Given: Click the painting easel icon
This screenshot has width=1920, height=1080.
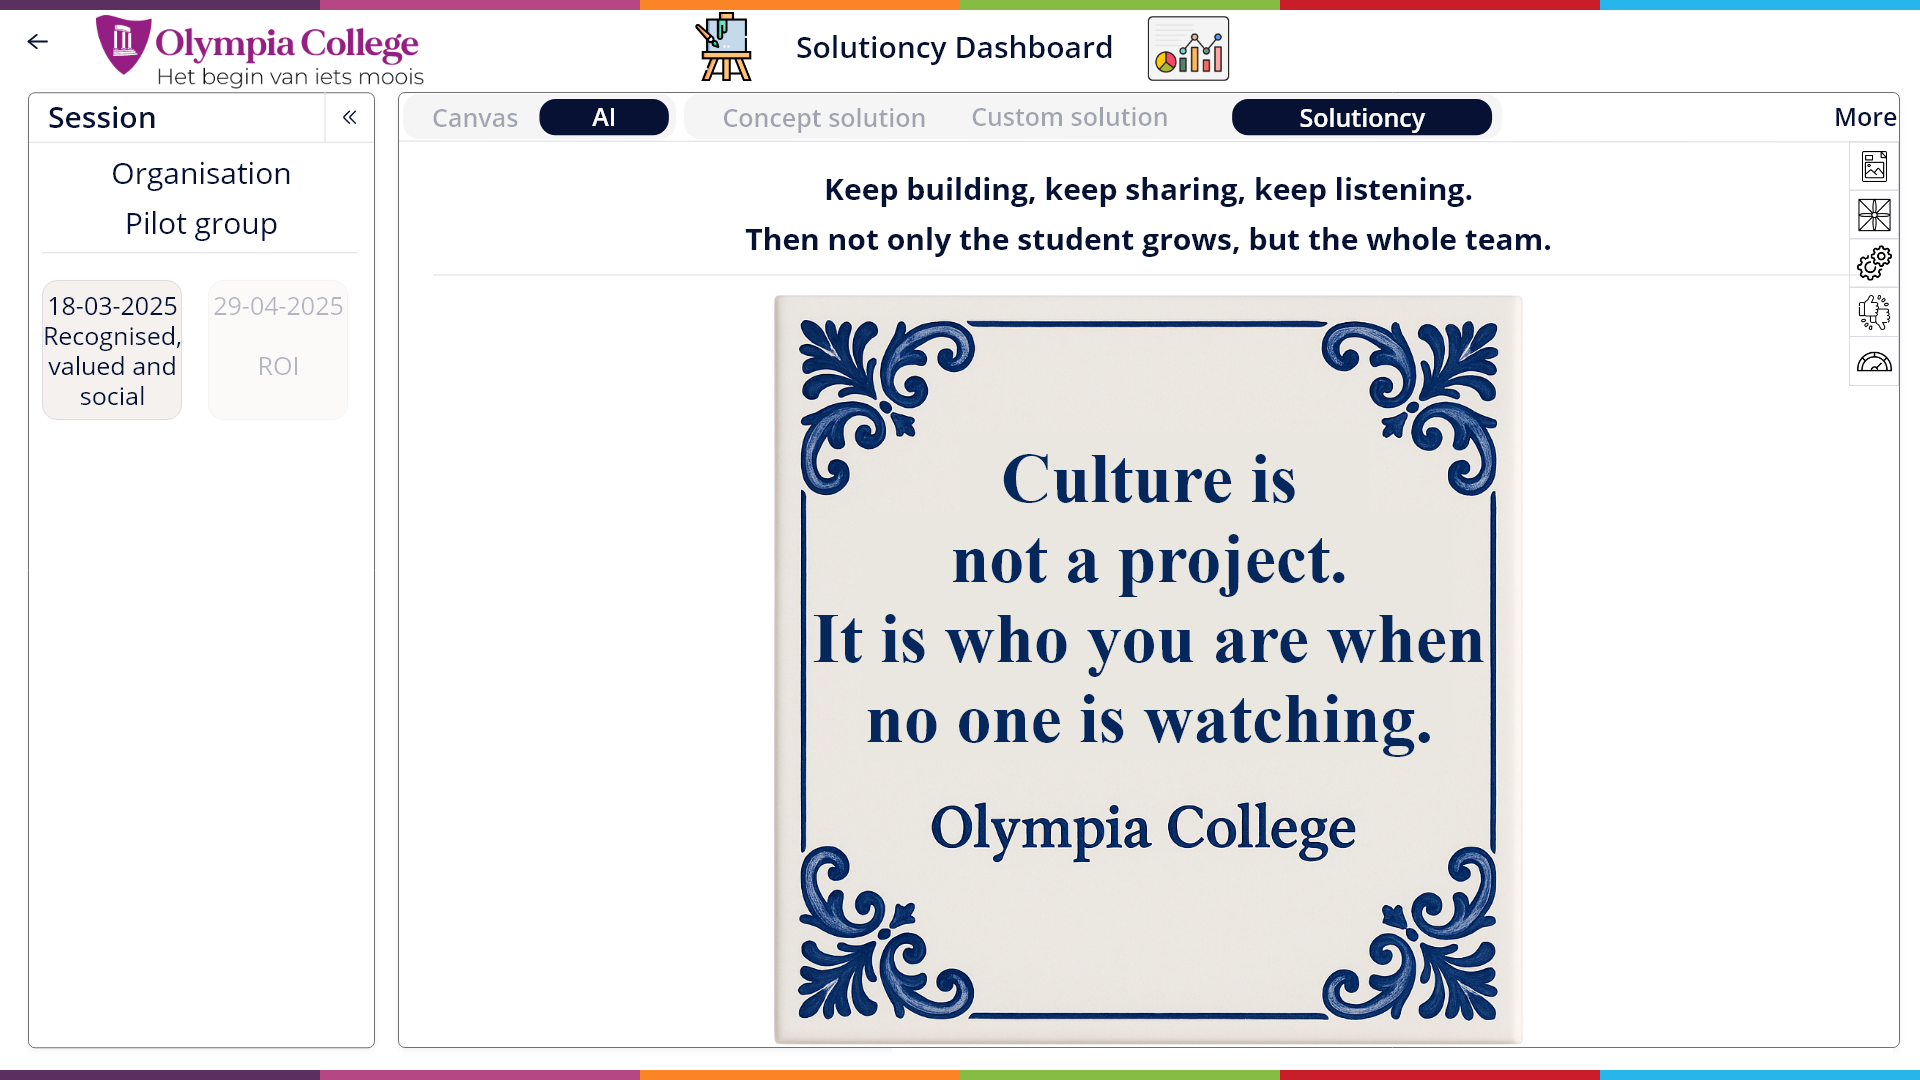Looking at the screenshot, I should pos(725,47).
